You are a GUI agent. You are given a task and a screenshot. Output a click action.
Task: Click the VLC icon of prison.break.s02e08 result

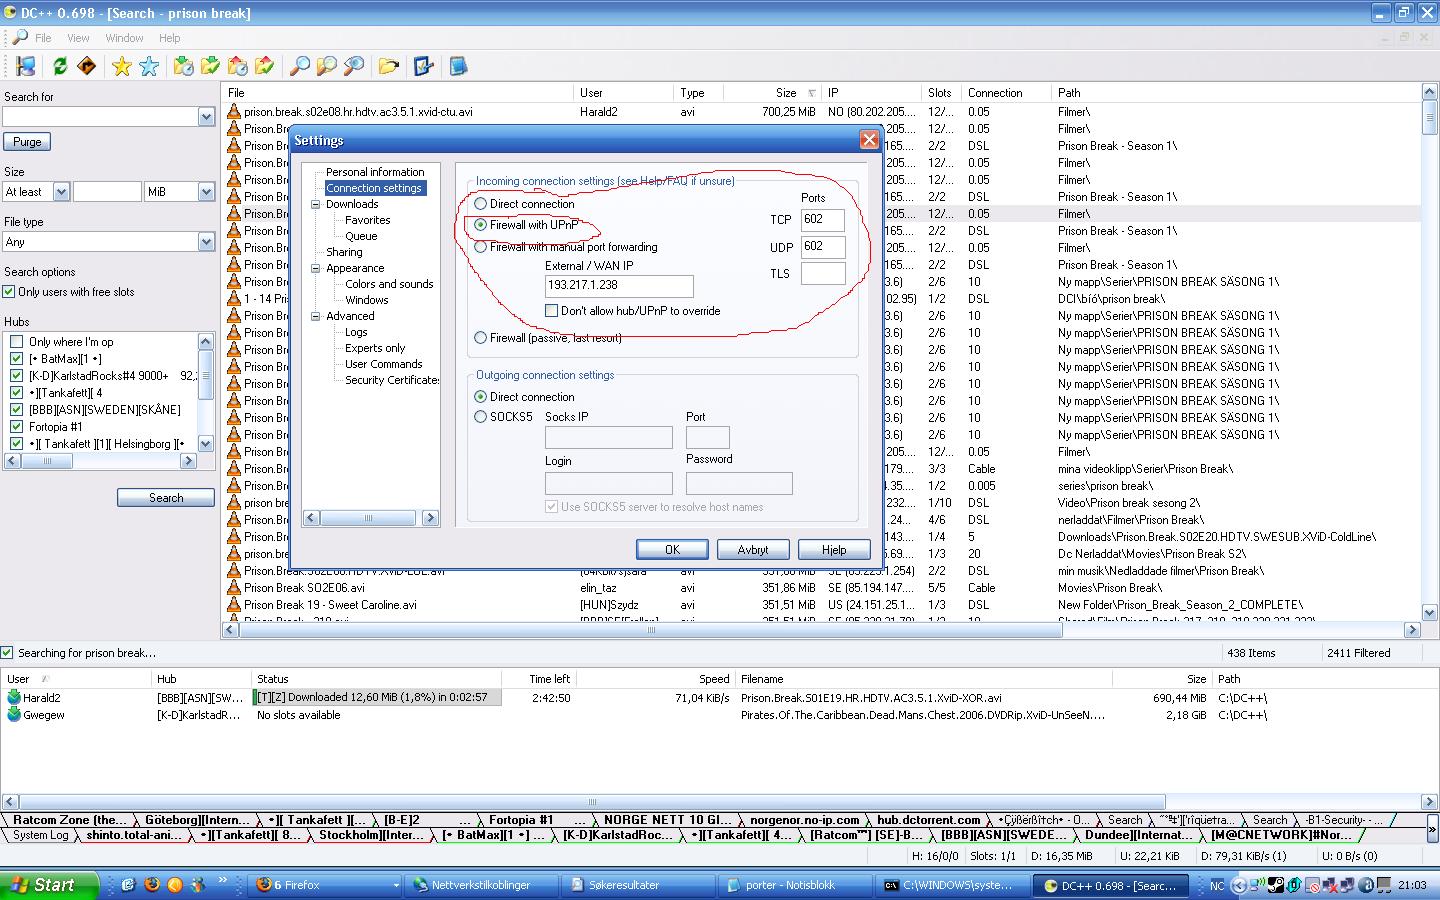pyautogui.click(x=234, y=112)
